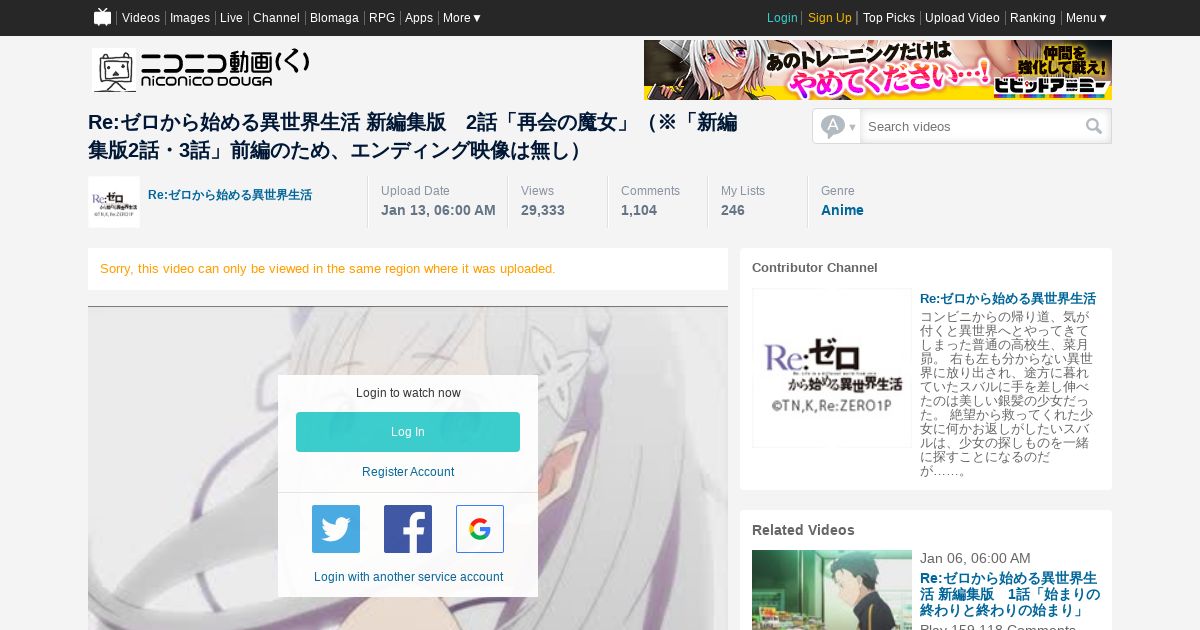
Task: Open Apps in the top navigation
Action: 419,18
